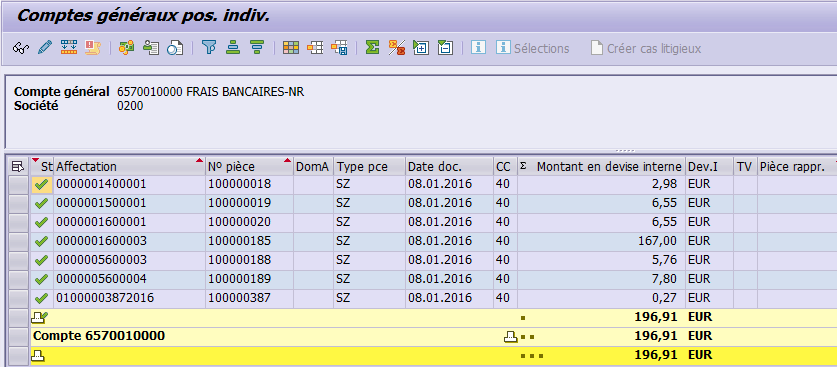837x367 pixels.
Task: Select row selector for document 100000185
Action: coord(19,241)
